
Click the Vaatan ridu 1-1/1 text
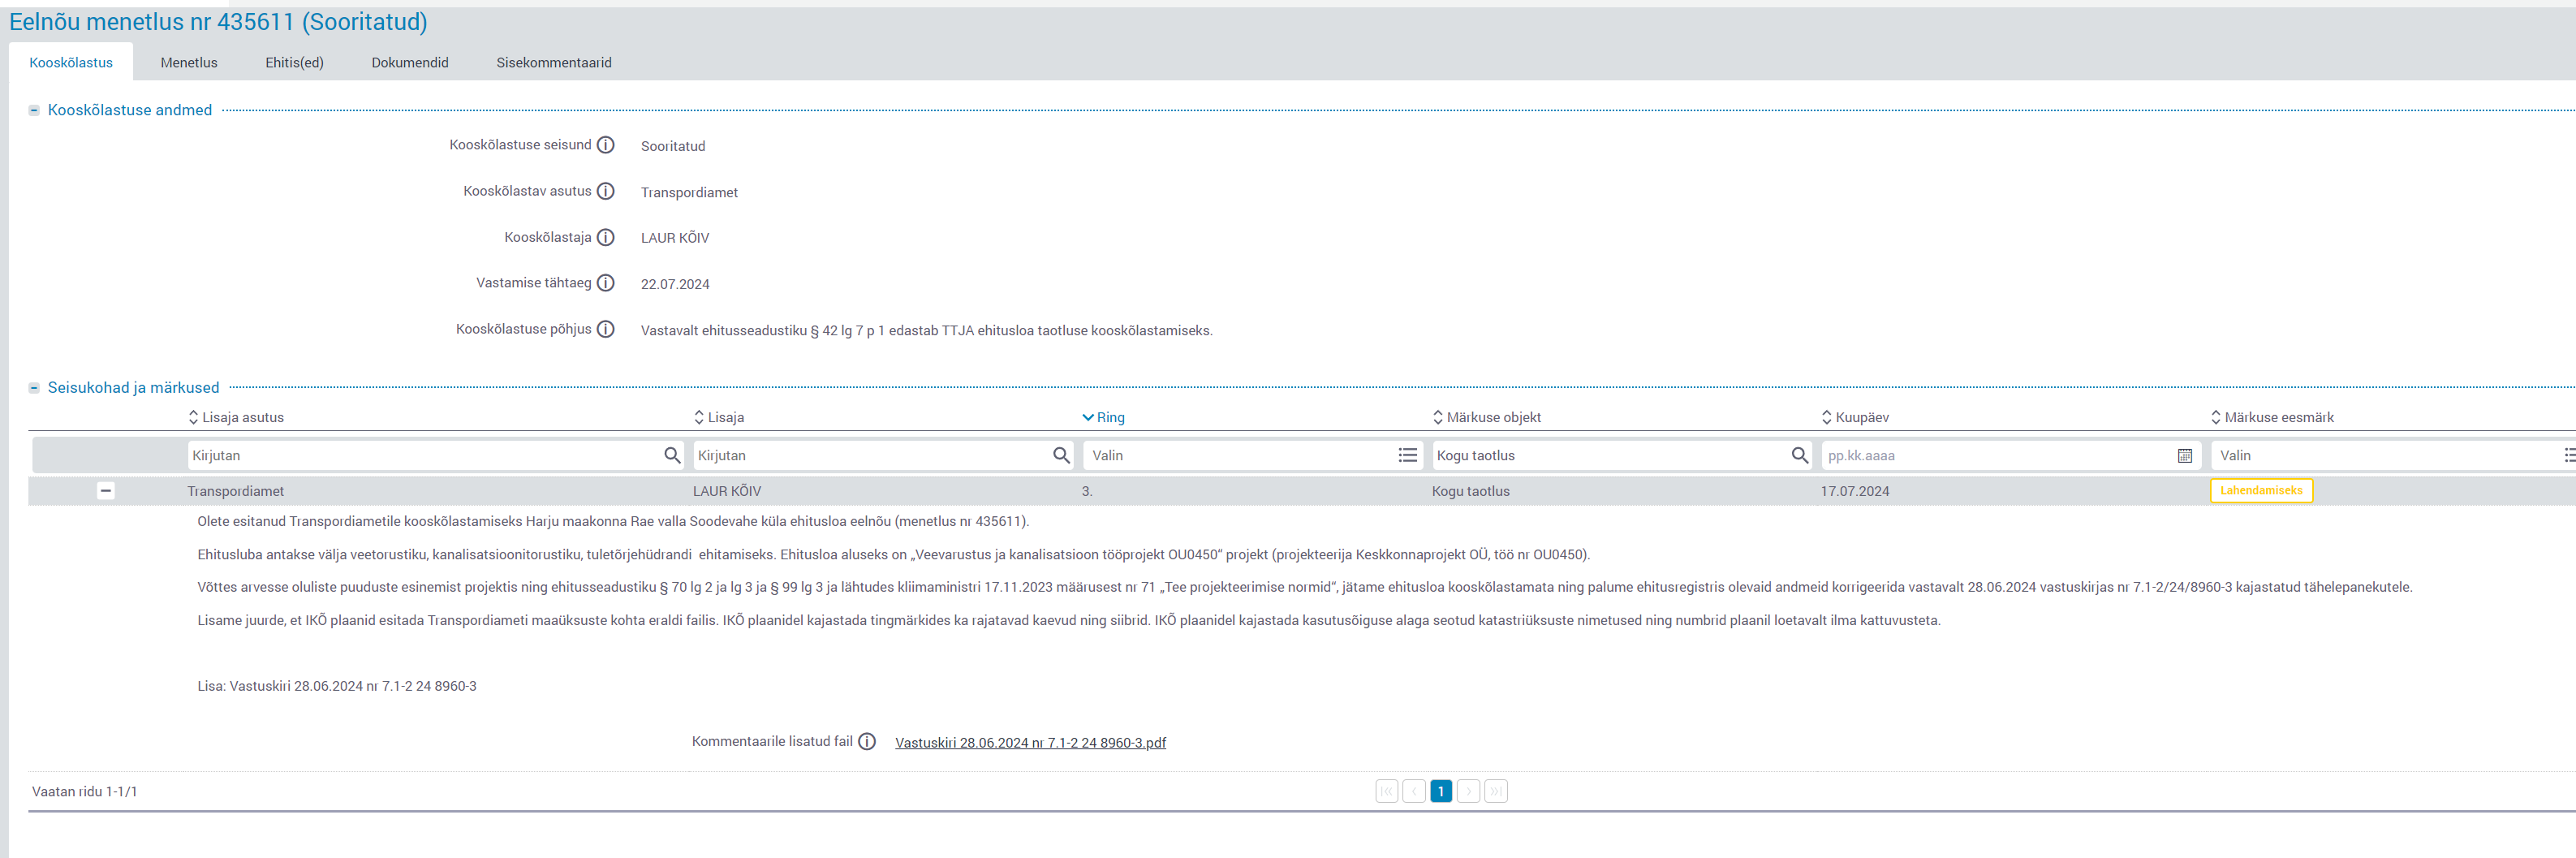click(x=85, y=791)
